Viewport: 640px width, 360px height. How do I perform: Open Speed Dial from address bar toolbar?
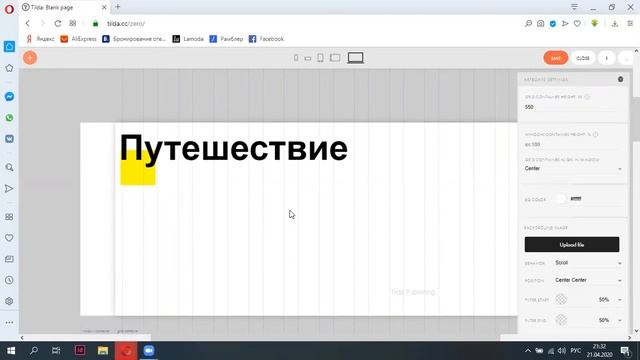73,24
